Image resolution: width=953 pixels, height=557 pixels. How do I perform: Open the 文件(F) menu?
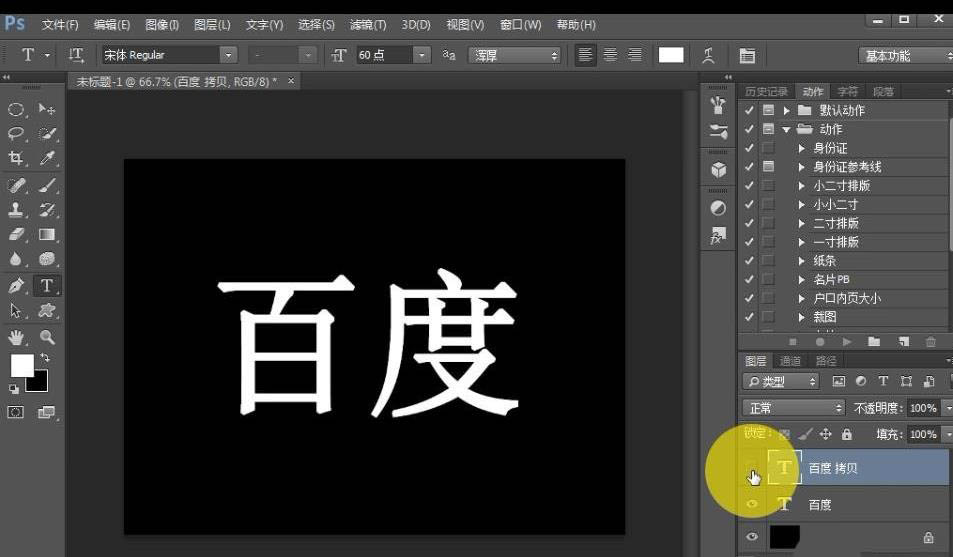click(x=60, y=25)
